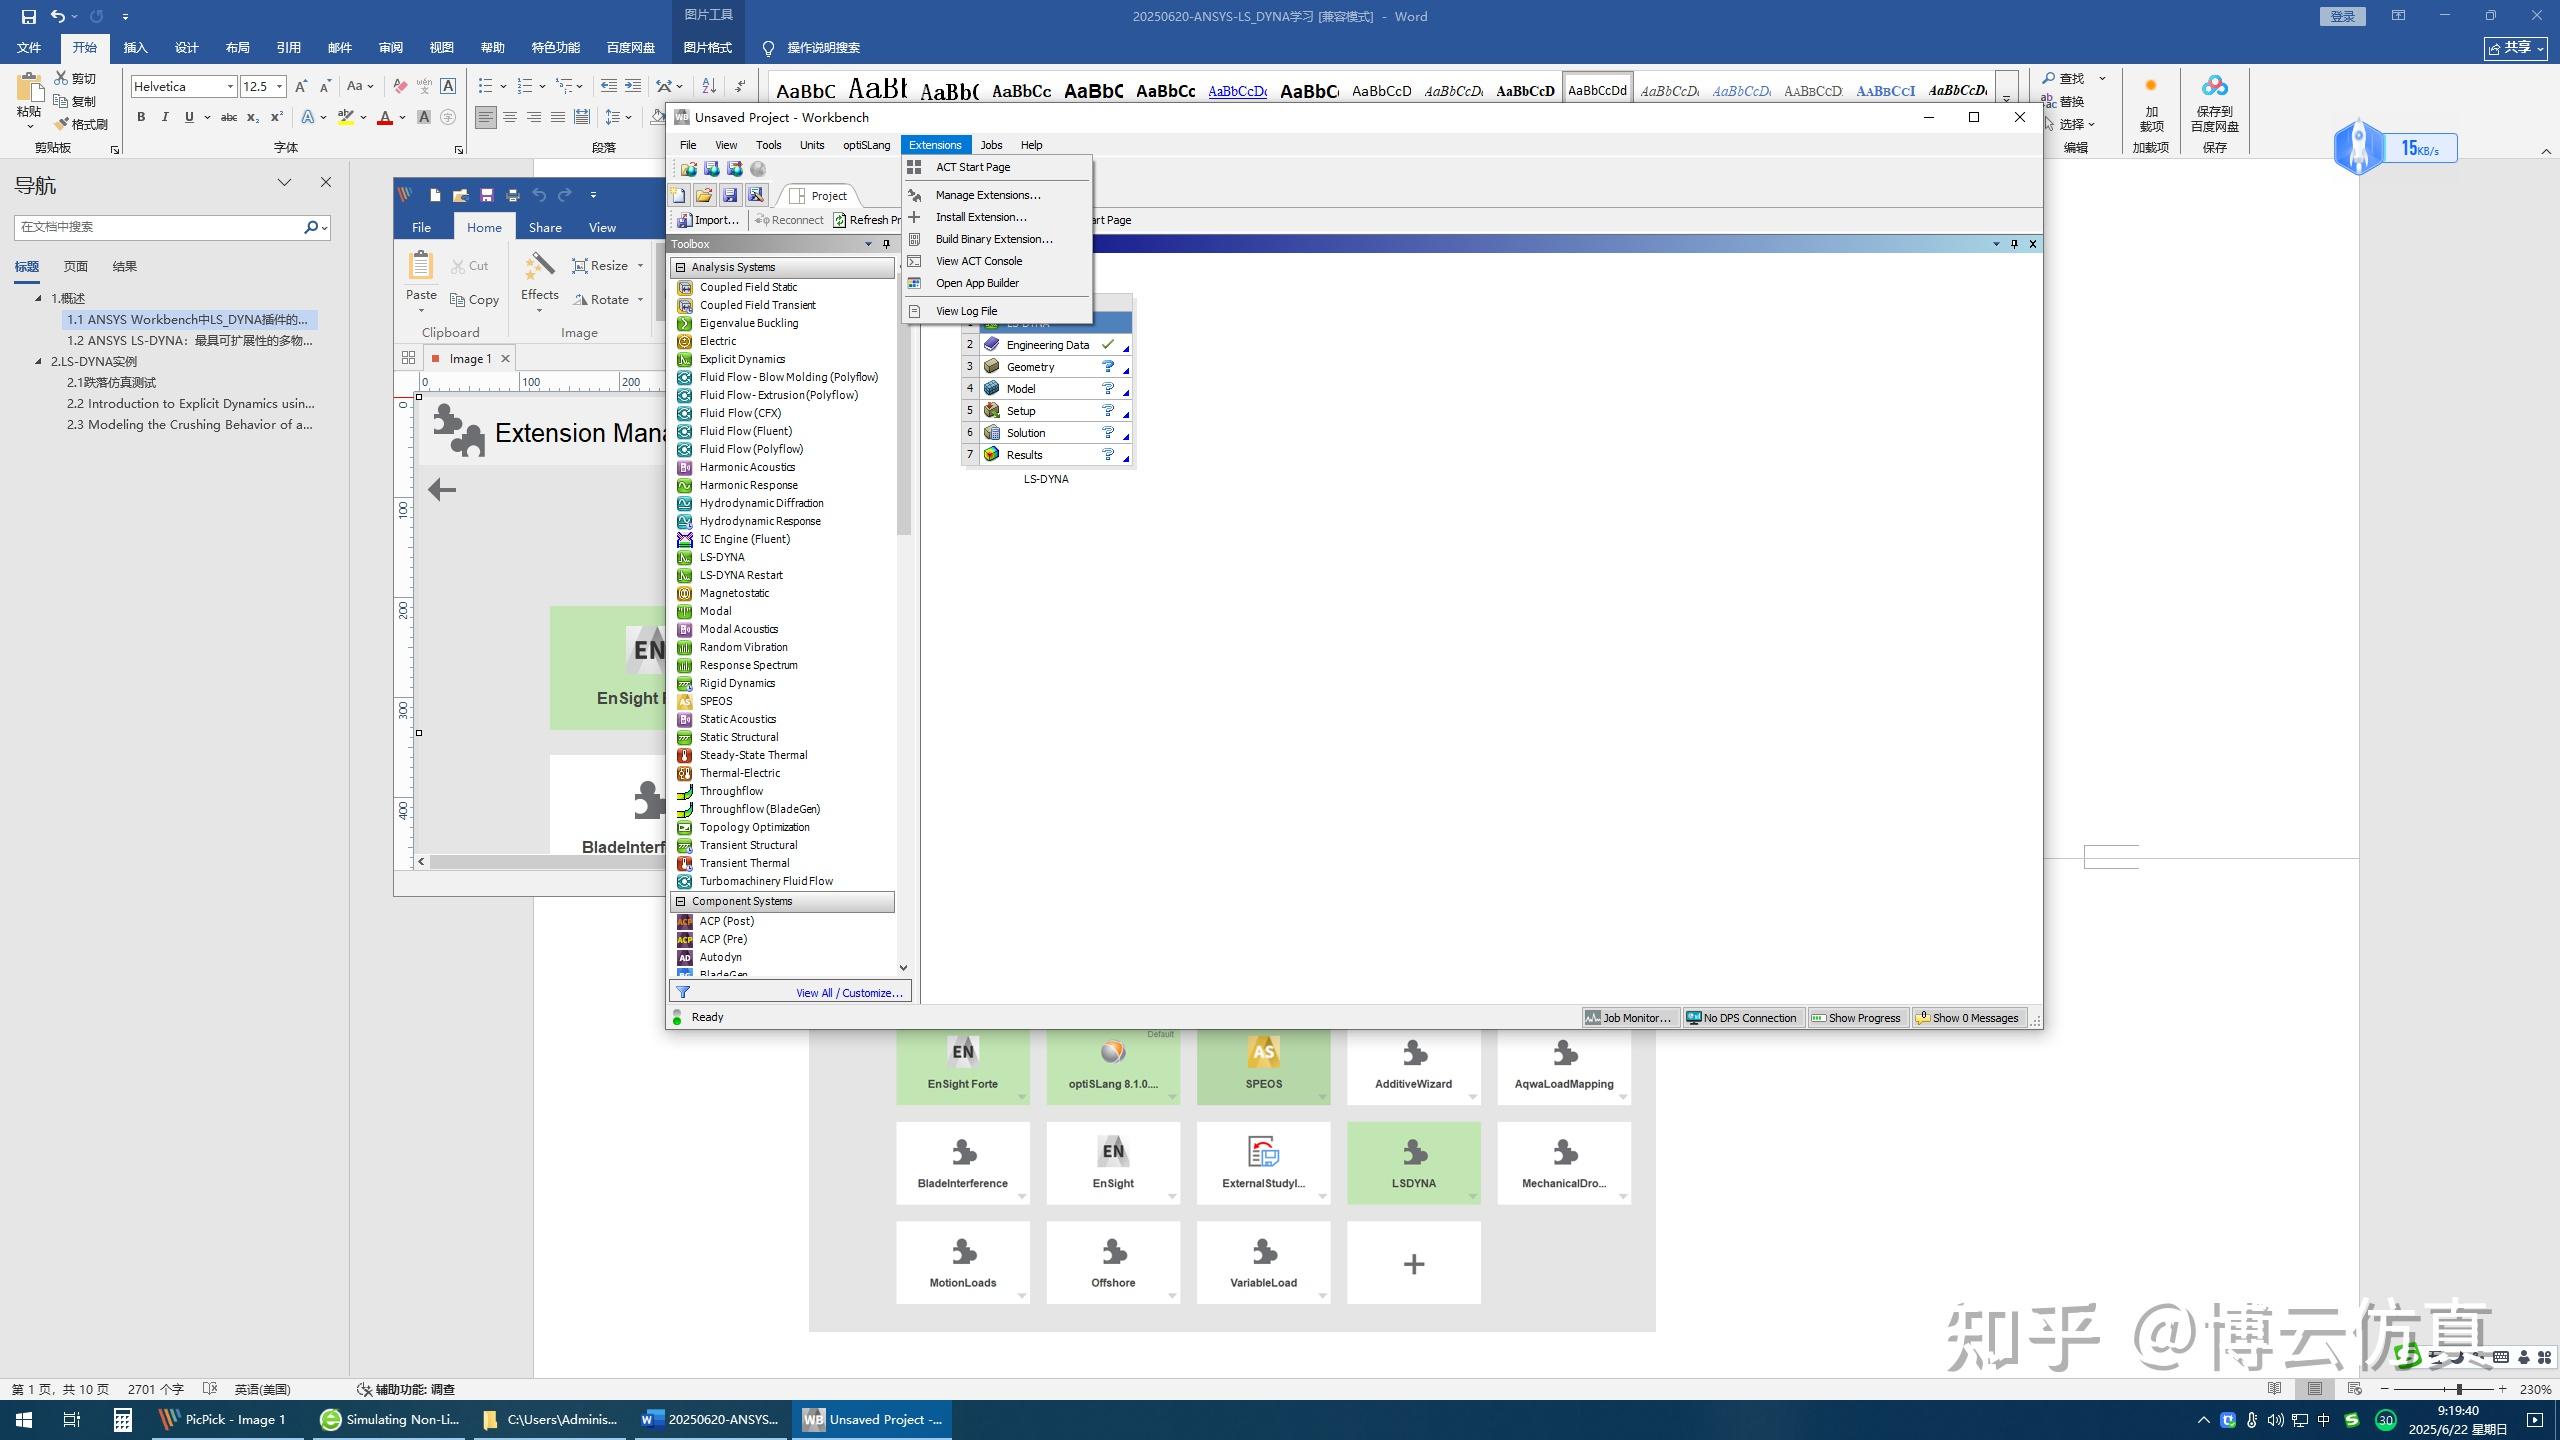Click the Fluid Flow (Fluent) system icon
2560x1440 pixels.
[686, 431]
